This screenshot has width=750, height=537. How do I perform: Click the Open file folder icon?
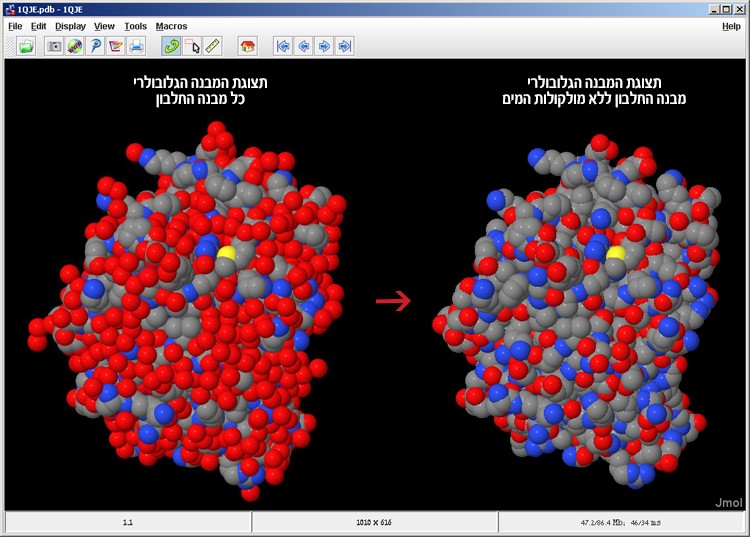27,46
